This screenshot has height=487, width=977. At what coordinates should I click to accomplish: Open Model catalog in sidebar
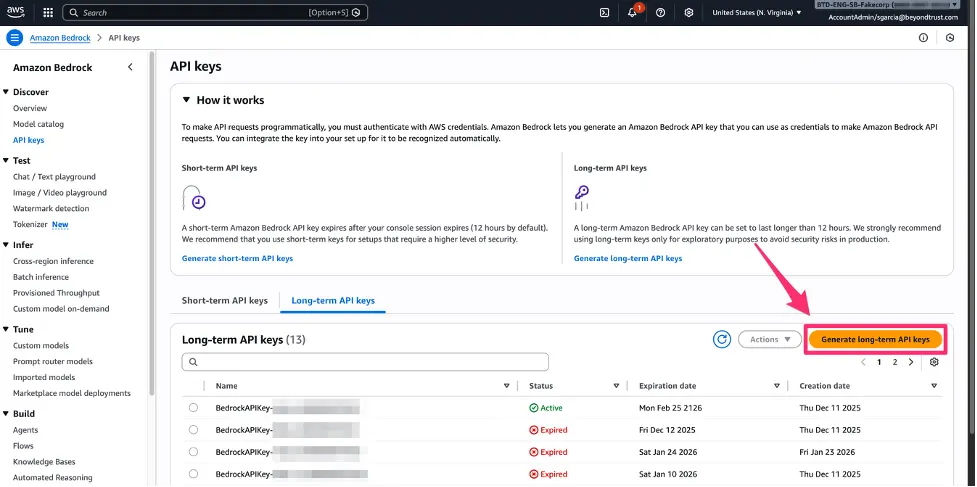click(39, 124)
